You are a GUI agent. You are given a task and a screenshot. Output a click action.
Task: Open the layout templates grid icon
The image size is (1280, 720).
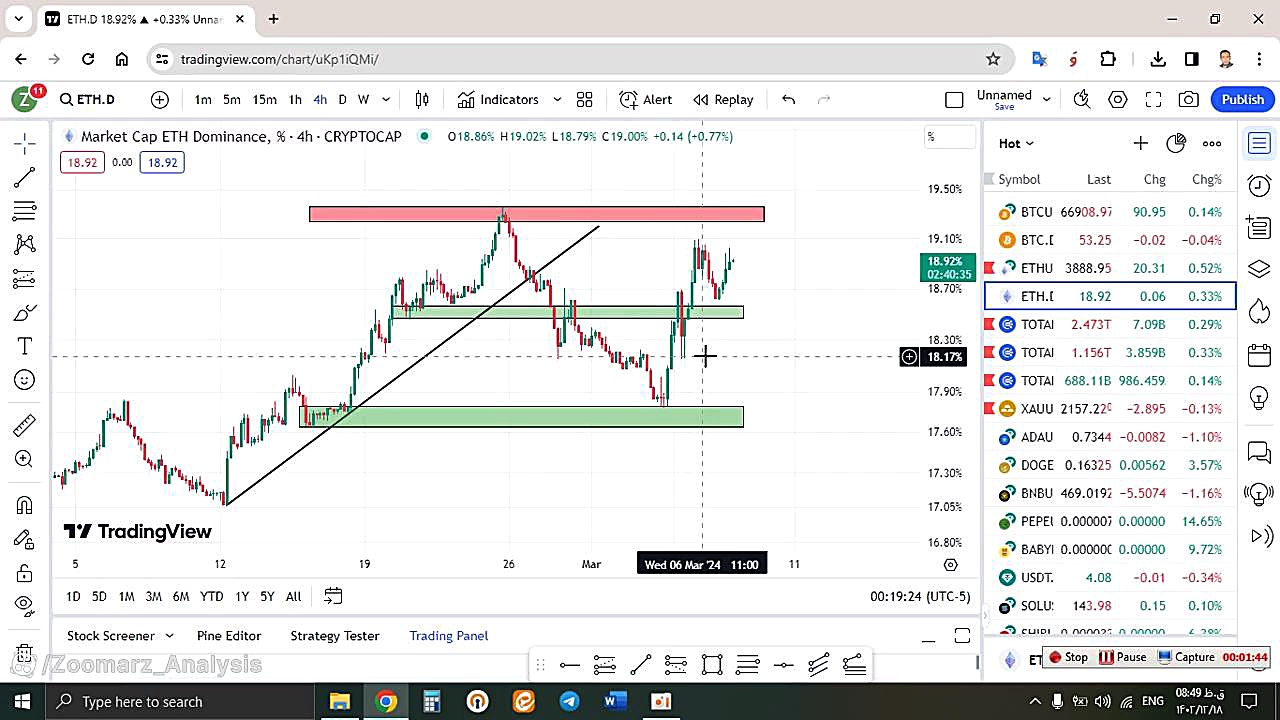click(x=584, y=99)
